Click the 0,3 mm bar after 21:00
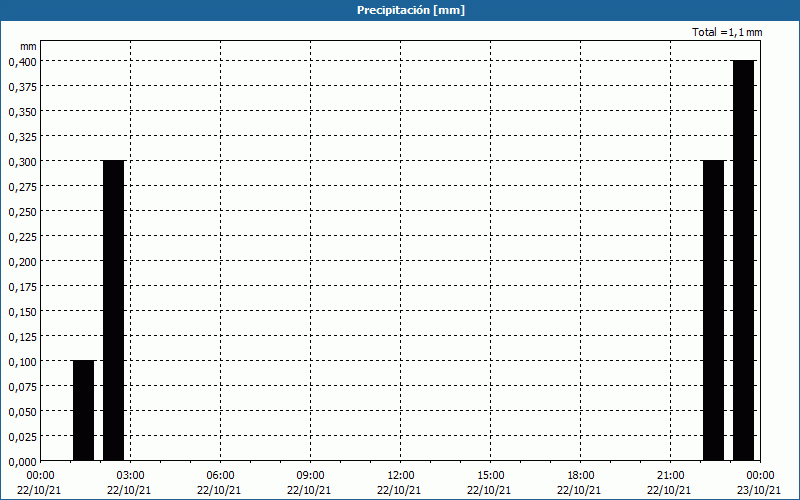Screen dimensions: 800x500 713,311
